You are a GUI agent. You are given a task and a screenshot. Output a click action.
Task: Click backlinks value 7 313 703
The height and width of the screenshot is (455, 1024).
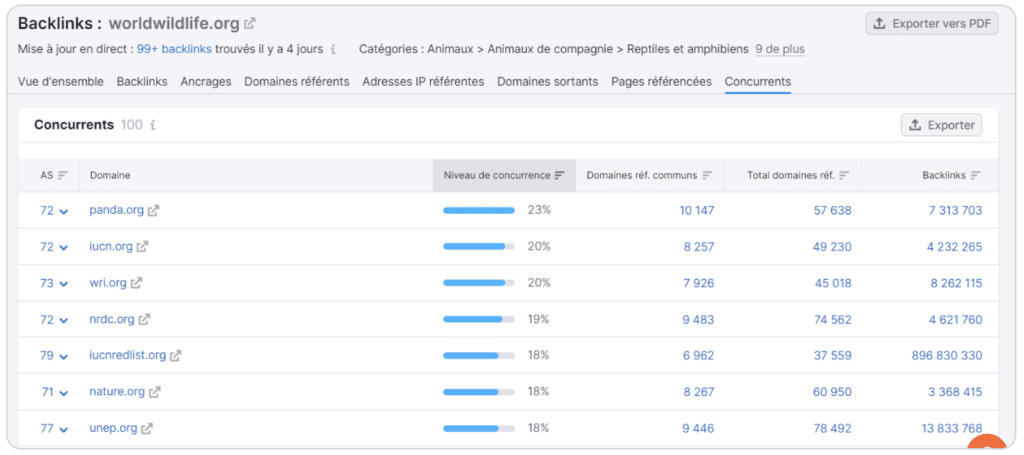[x=953, y=210]
